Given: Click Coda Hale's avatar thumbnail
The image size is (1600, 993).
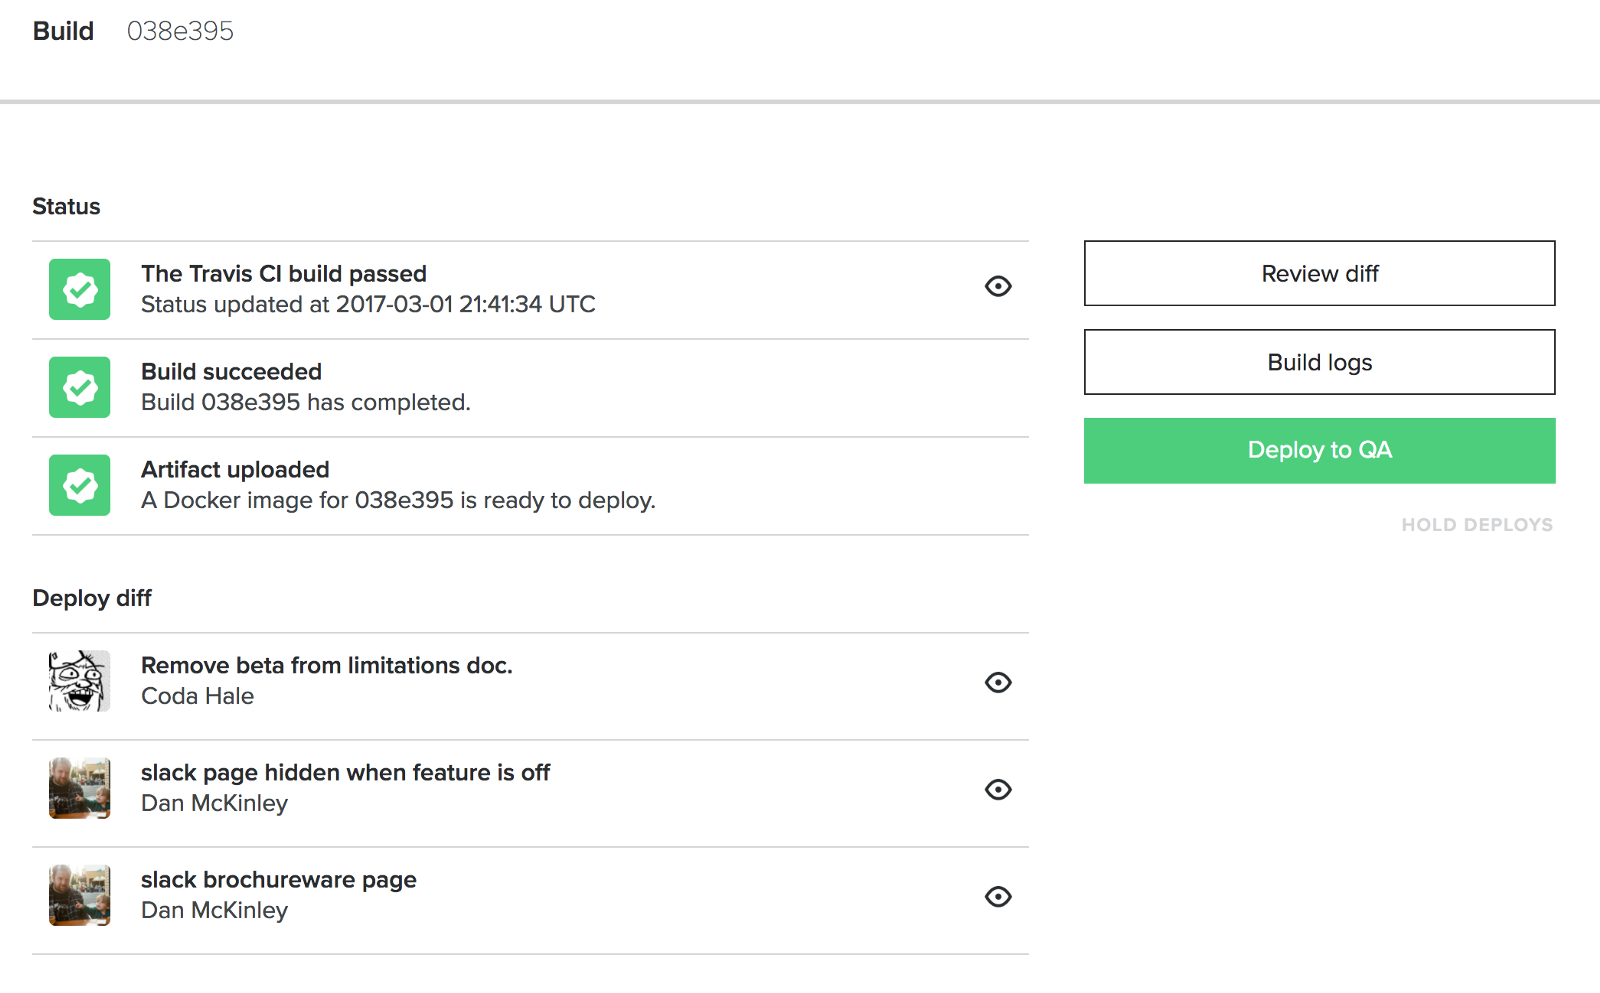Looking at the screenshot, I should (80, 682).
